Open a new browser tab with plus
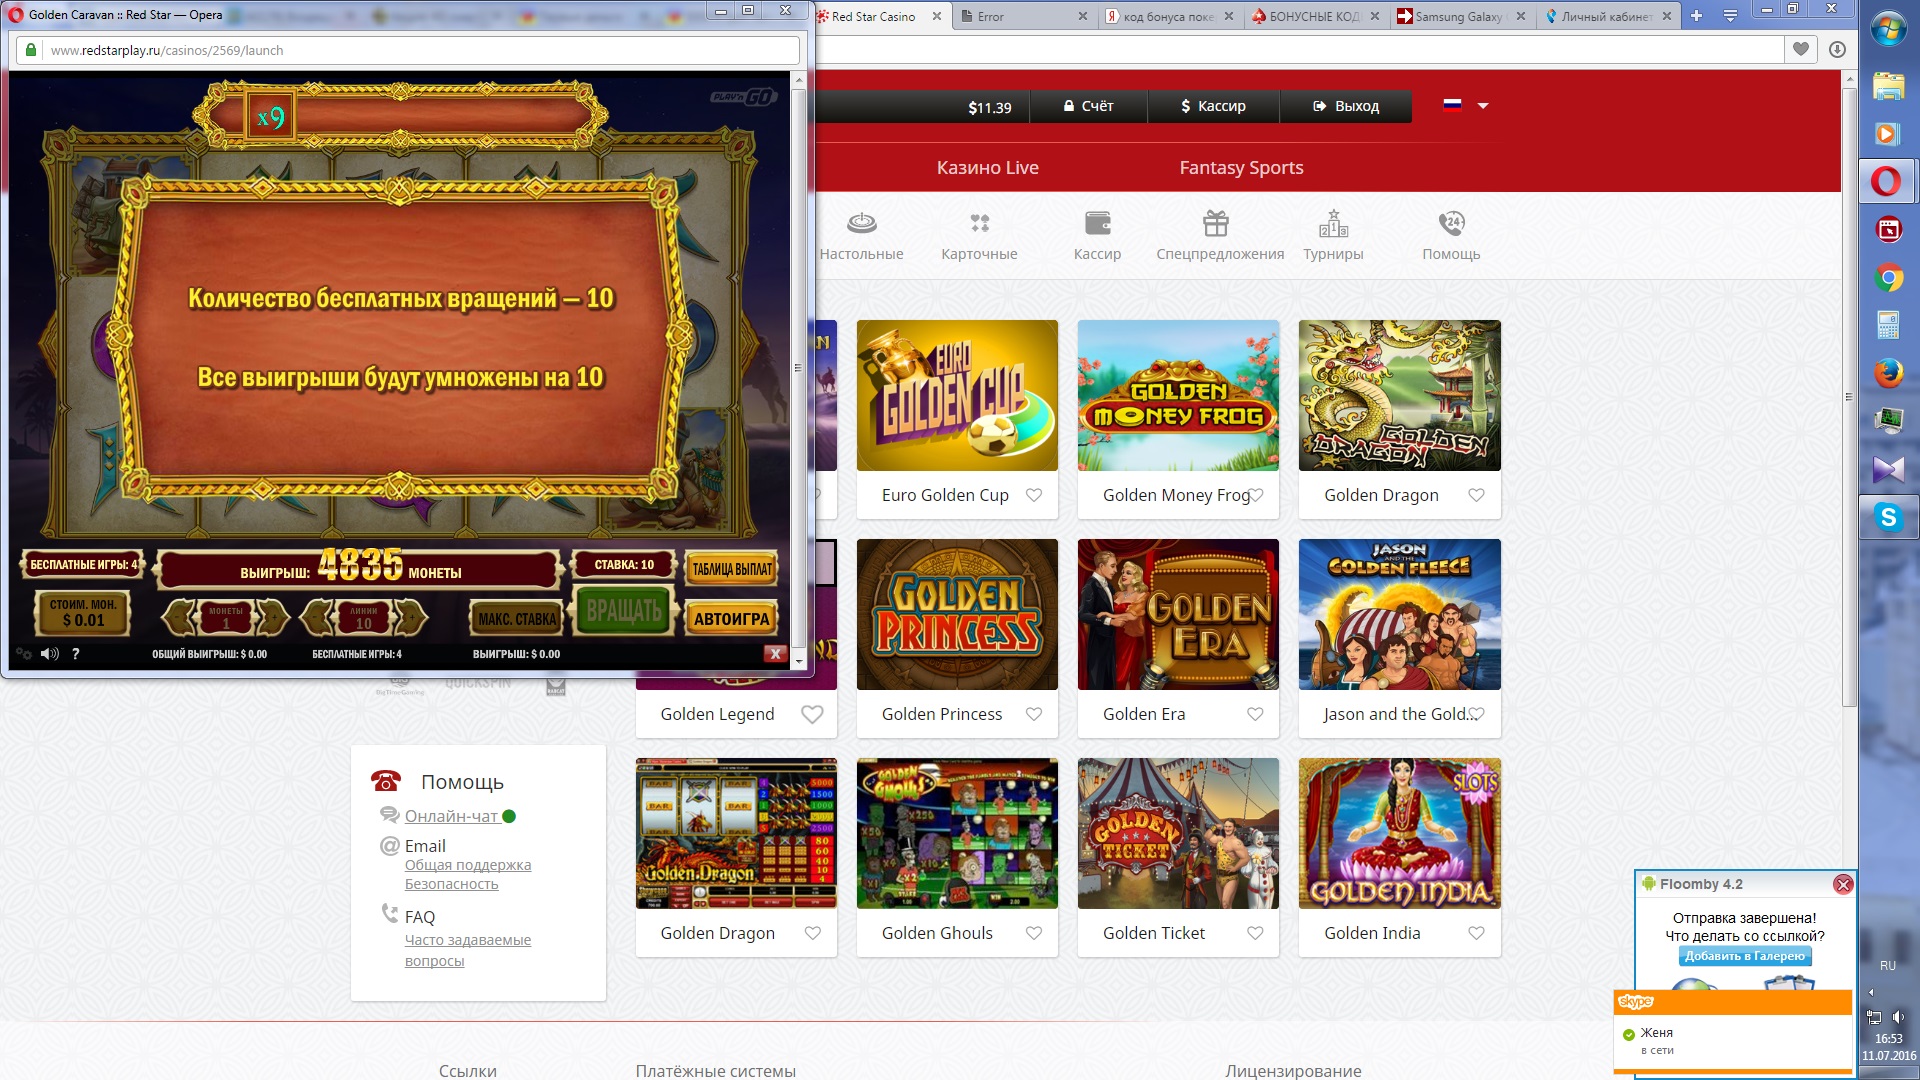This screenshot has width=1920, height=1080. point(1697,16)
